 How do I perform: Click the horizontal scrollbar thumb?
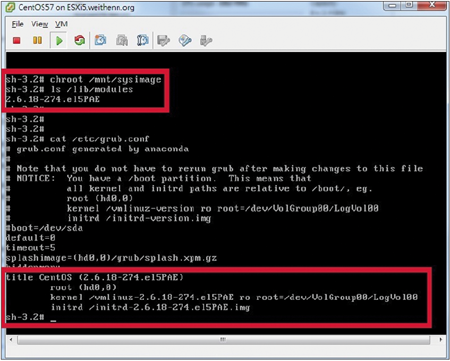pyautogui.click(x=223, y=340)
